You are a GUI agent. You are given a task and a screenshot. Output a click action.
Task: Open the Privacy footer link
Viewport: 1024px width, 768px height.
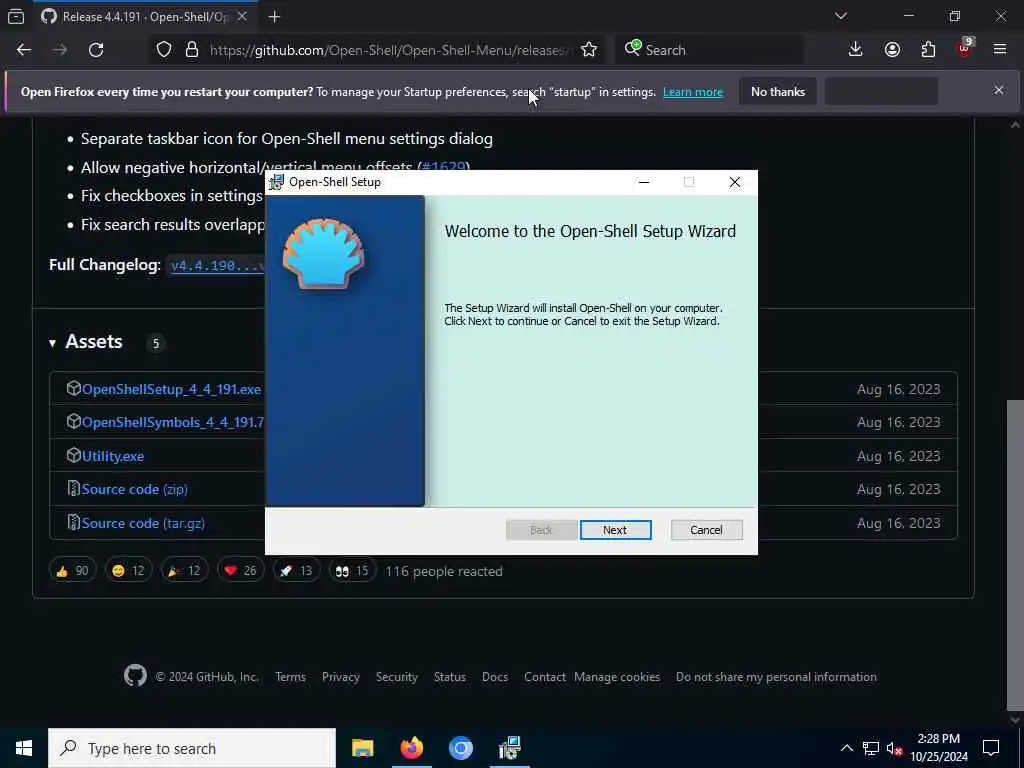coord(341,677)
